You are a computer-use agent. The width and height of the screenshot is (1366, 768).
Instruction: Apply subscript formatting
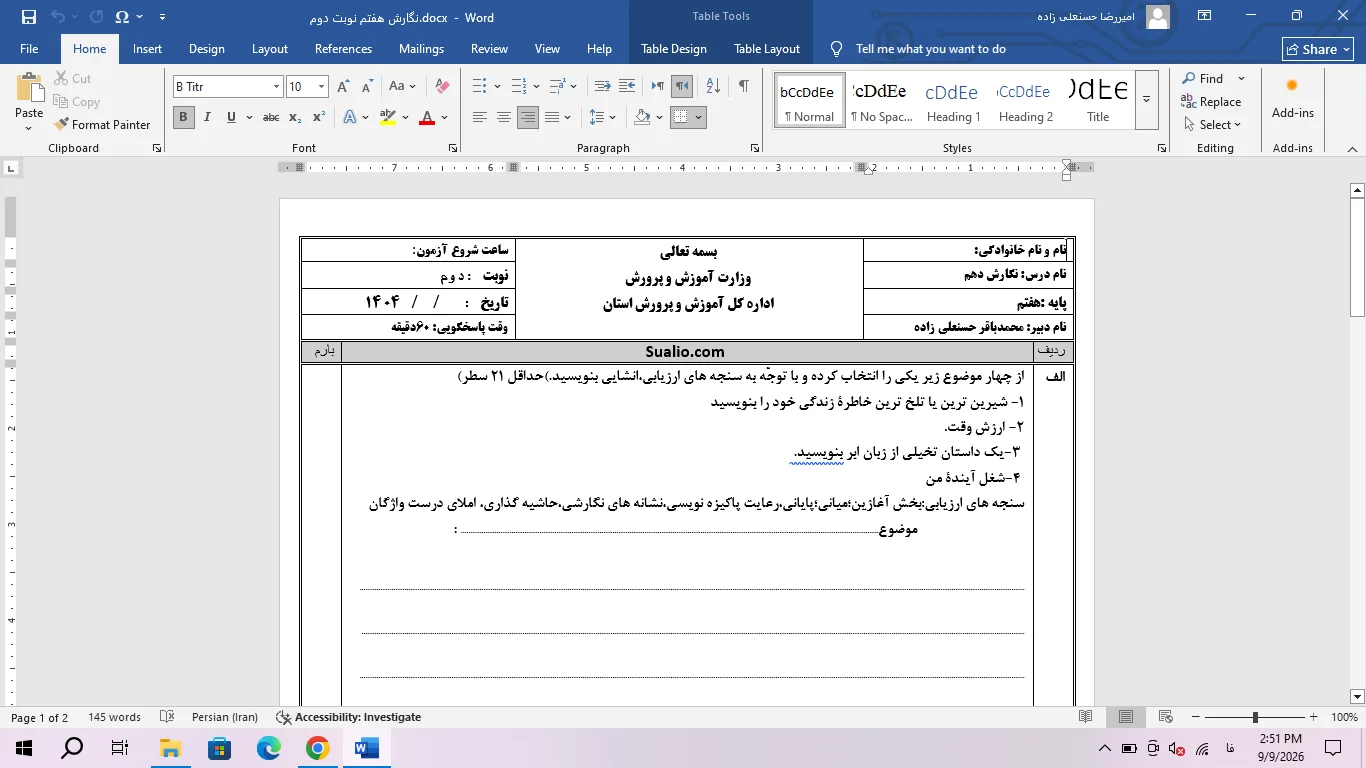coord(295,117)
